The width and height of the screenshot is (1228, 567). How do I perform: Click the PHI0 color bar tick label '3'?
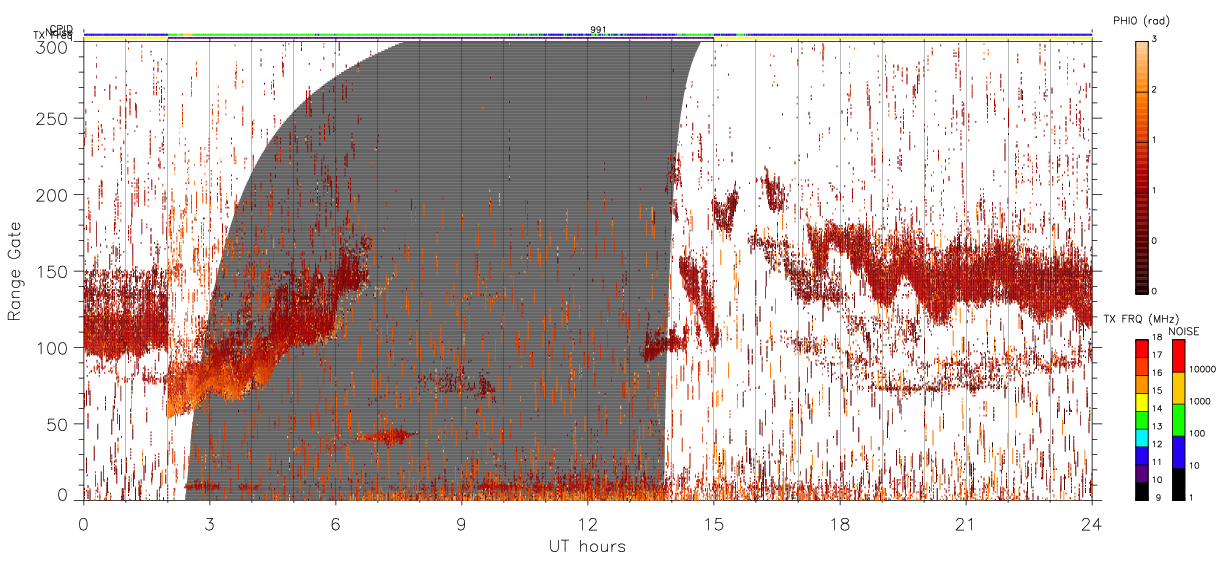coord(1154,39)
